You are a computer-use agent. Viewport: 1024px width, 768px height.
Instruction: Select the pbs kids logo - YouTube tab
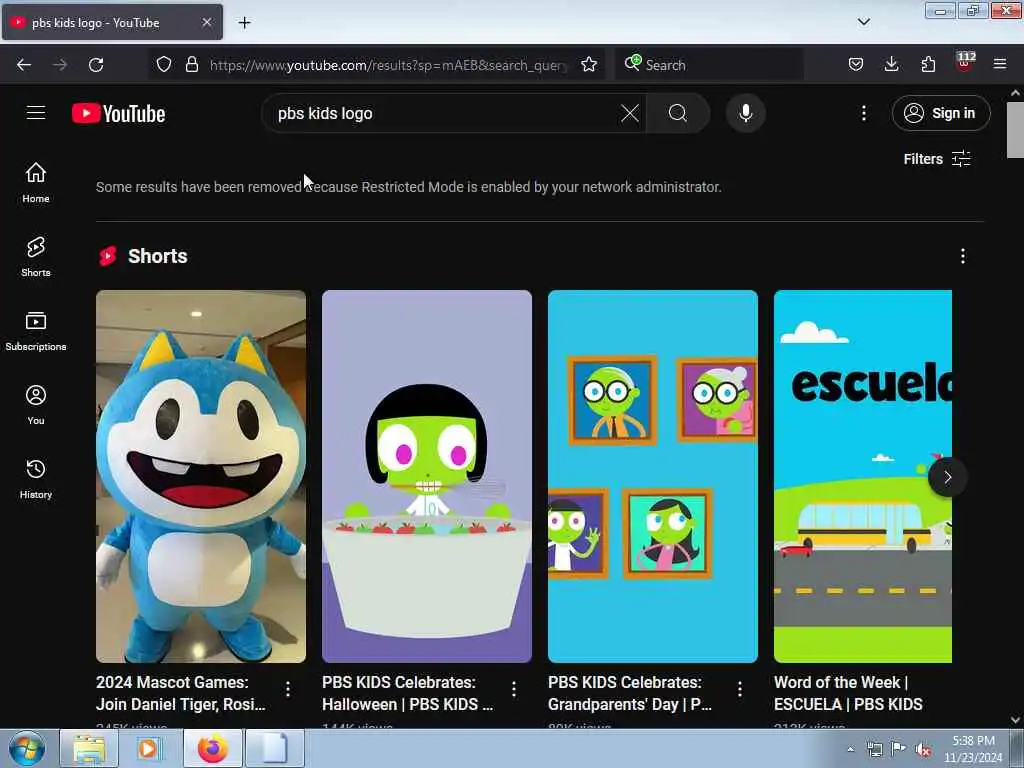click(x=112, y=23)
